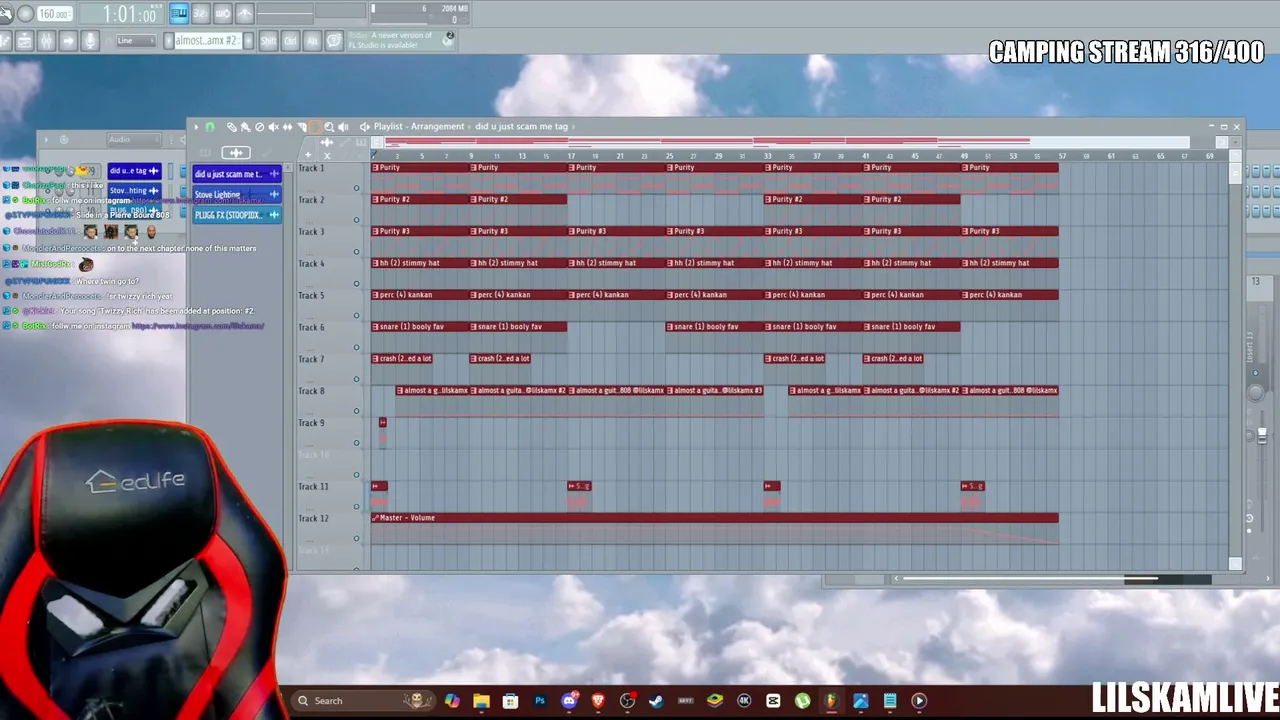Select the Delete tool in playlist toolbar

click(x=260, y=127)
